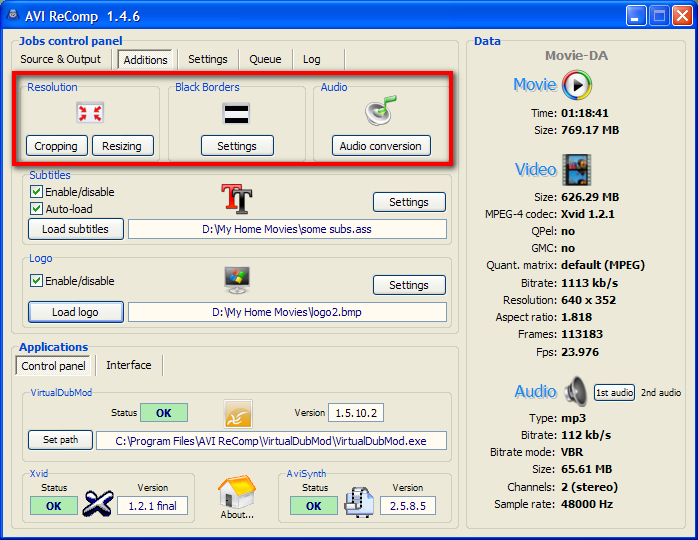Click the VirtualDubMod application icon
Viewport: 698px width, 540px height.
(x=238, y=413)
